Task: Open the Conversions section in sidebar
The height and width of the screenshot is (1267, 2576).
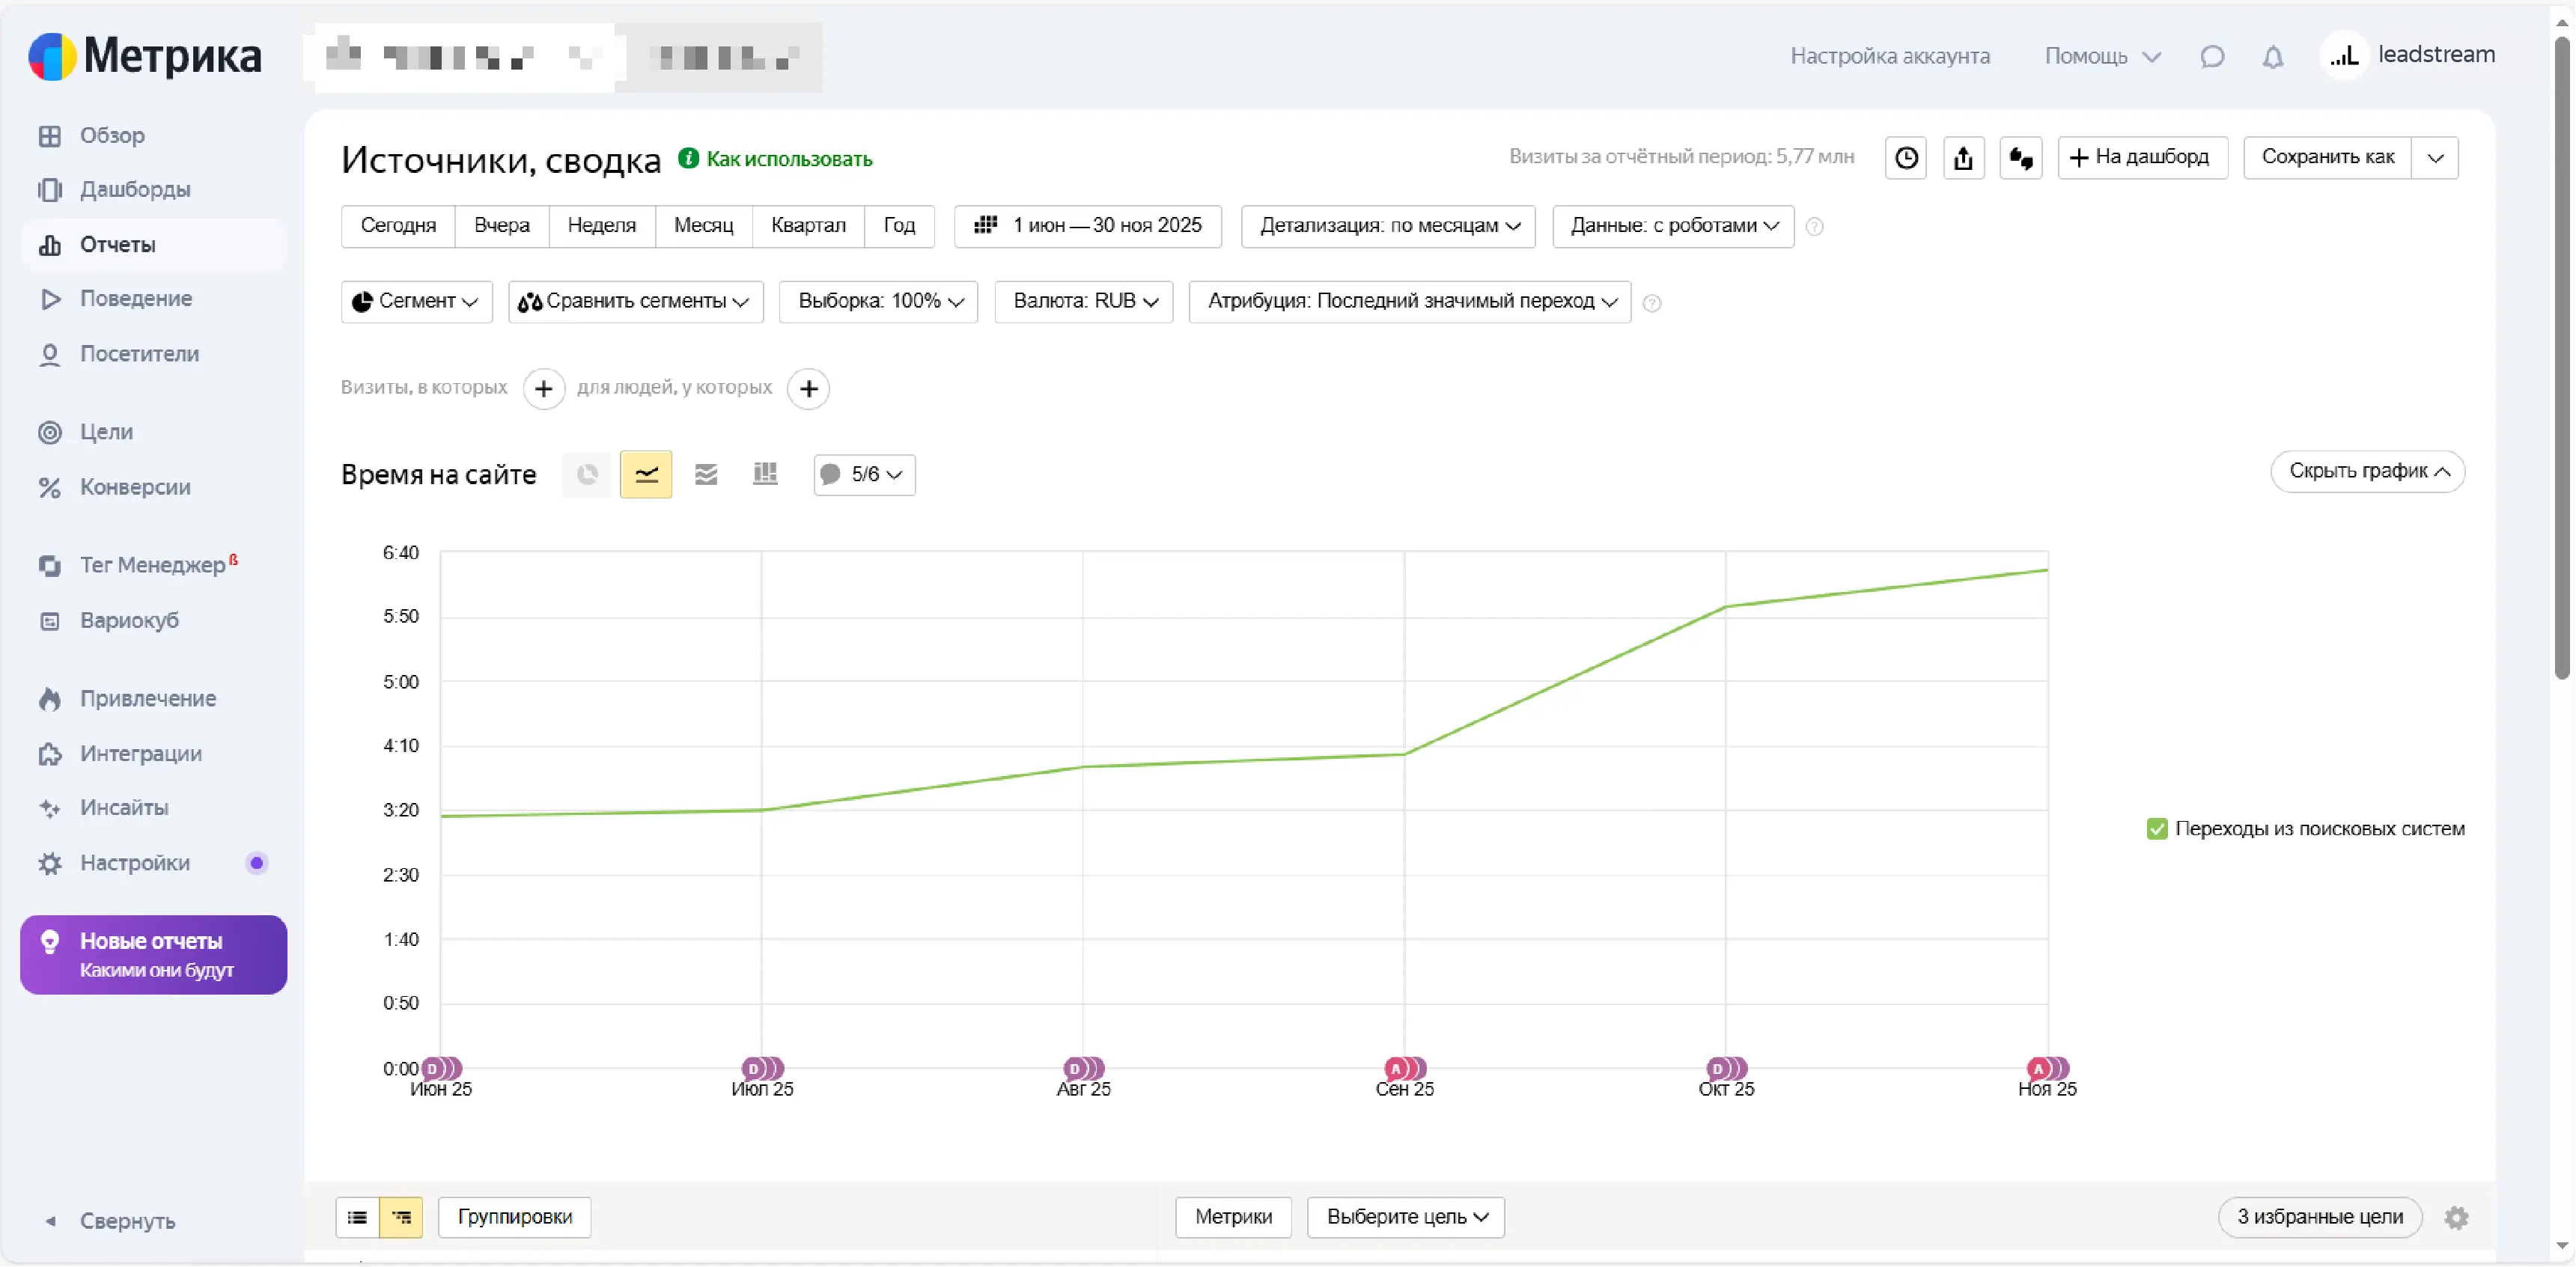Action: pos(134,487)
